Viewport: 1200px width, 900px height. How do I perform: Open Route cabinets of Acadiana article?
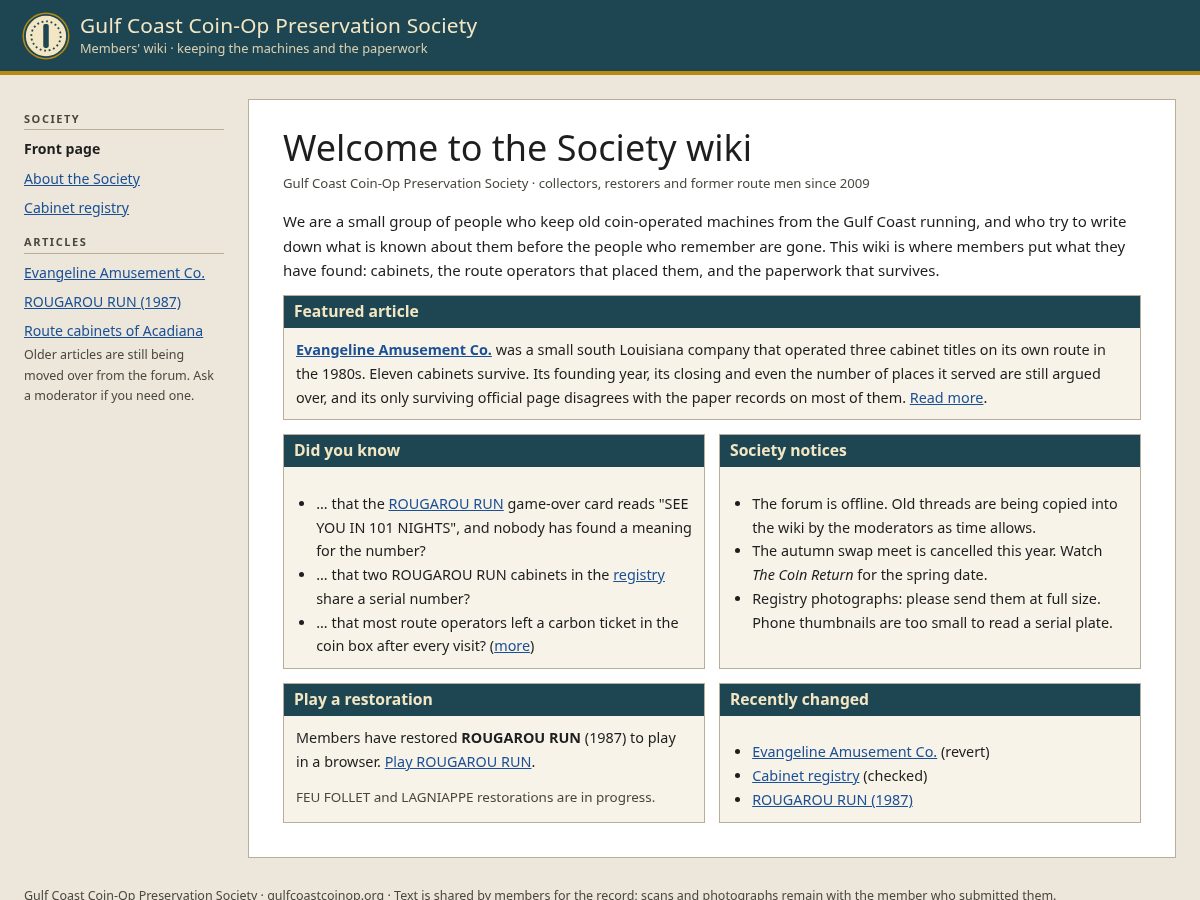113,331
